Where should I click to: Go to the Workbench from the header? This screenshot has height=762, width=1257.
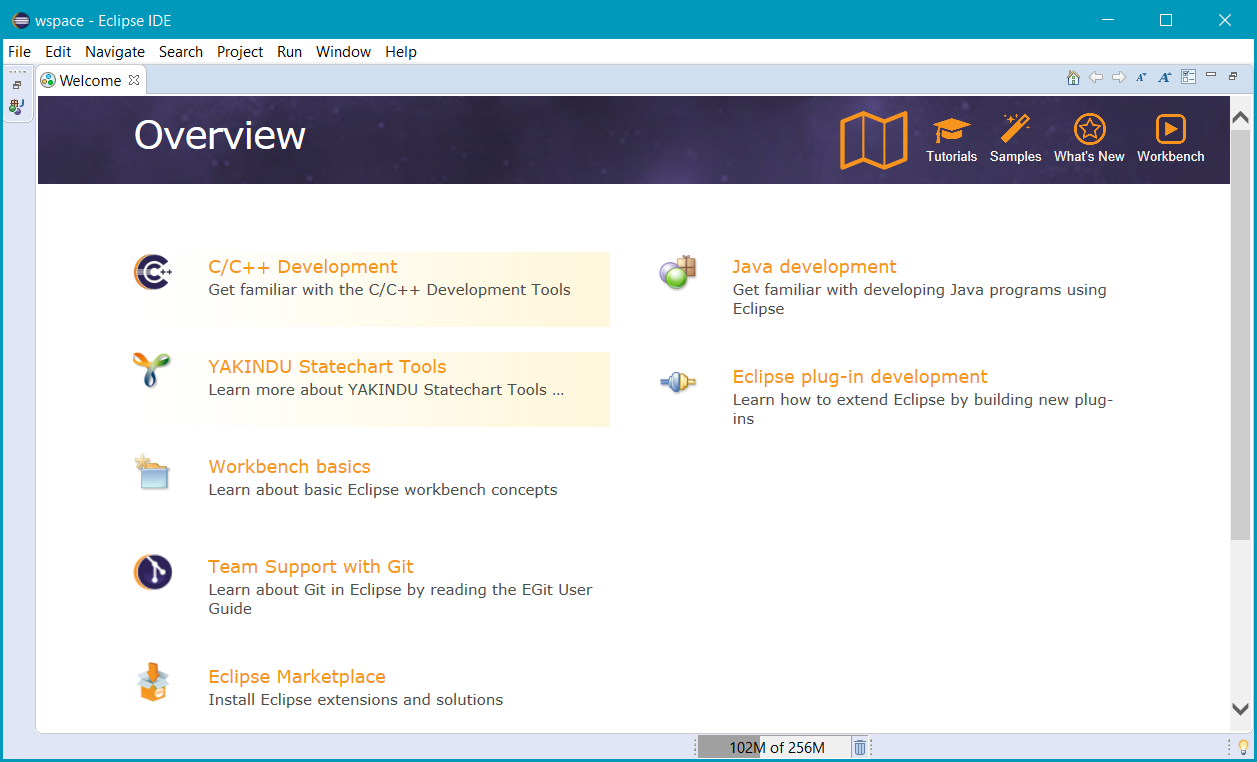click(1171, 139)
